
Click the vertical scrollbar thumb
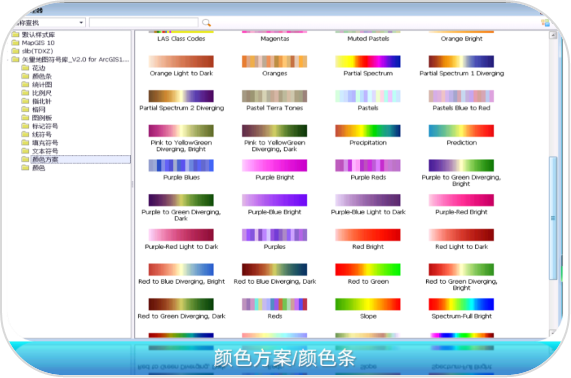point(553,218)
